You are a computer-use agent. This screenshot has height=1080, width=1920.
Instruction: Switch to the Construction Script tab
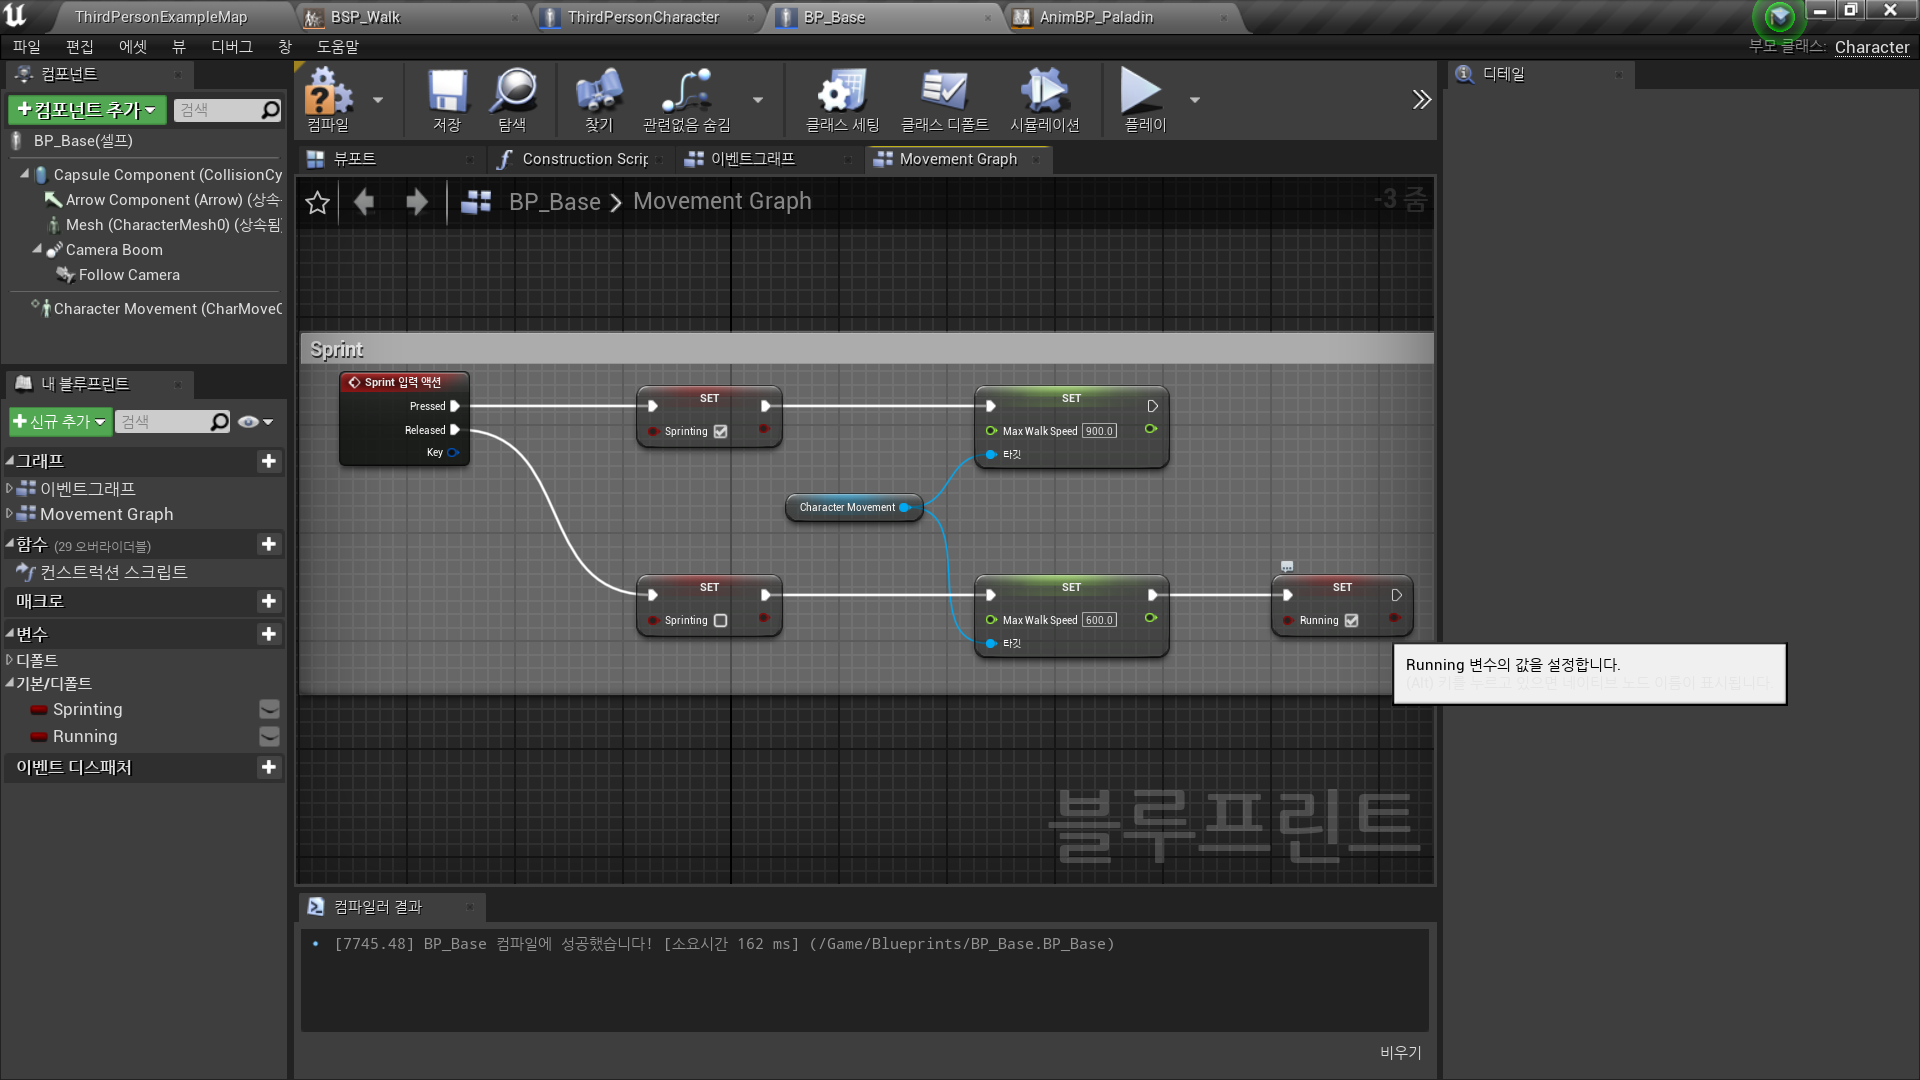point(584,159)
